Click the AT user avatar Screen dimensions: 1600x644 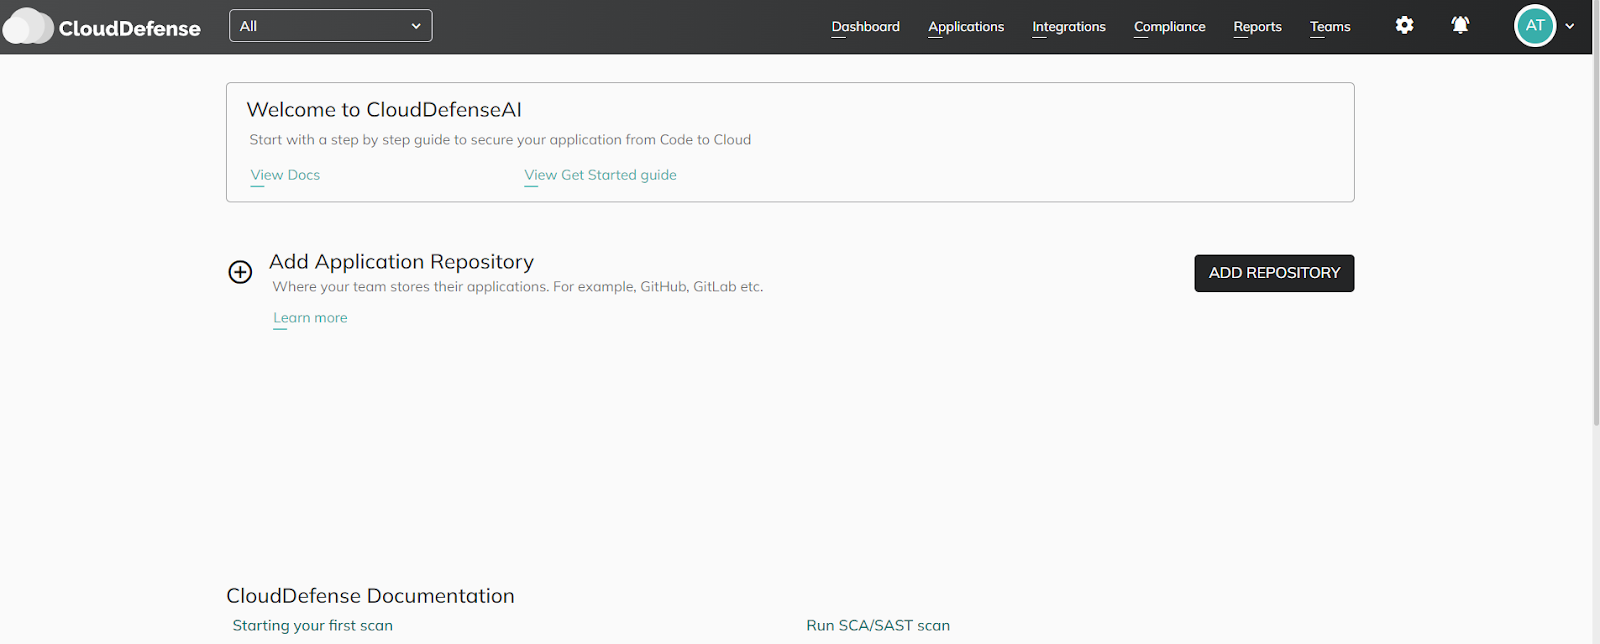(1535, 26)
